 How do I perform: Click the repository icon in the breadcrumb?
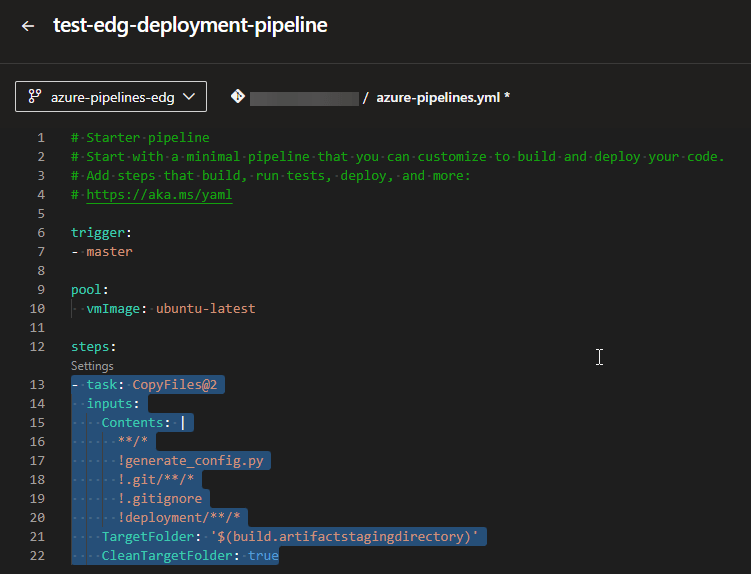coord(238,97)
